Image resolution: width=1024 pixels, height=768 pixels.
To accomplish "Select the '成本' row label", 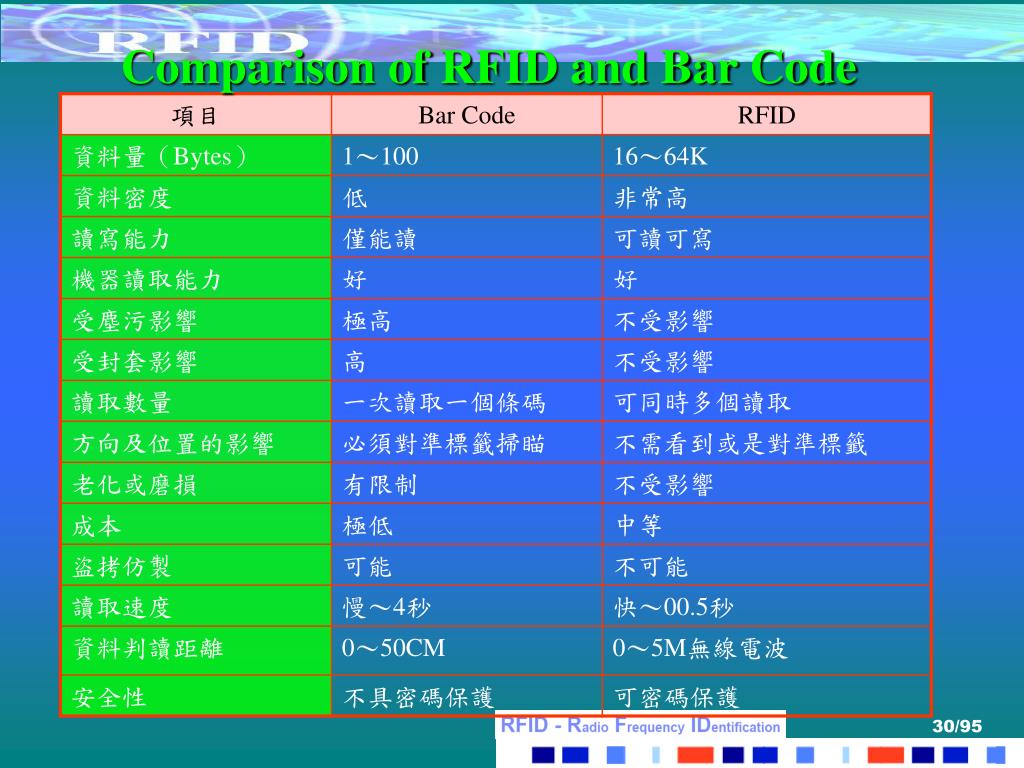I will pos(196,526).
